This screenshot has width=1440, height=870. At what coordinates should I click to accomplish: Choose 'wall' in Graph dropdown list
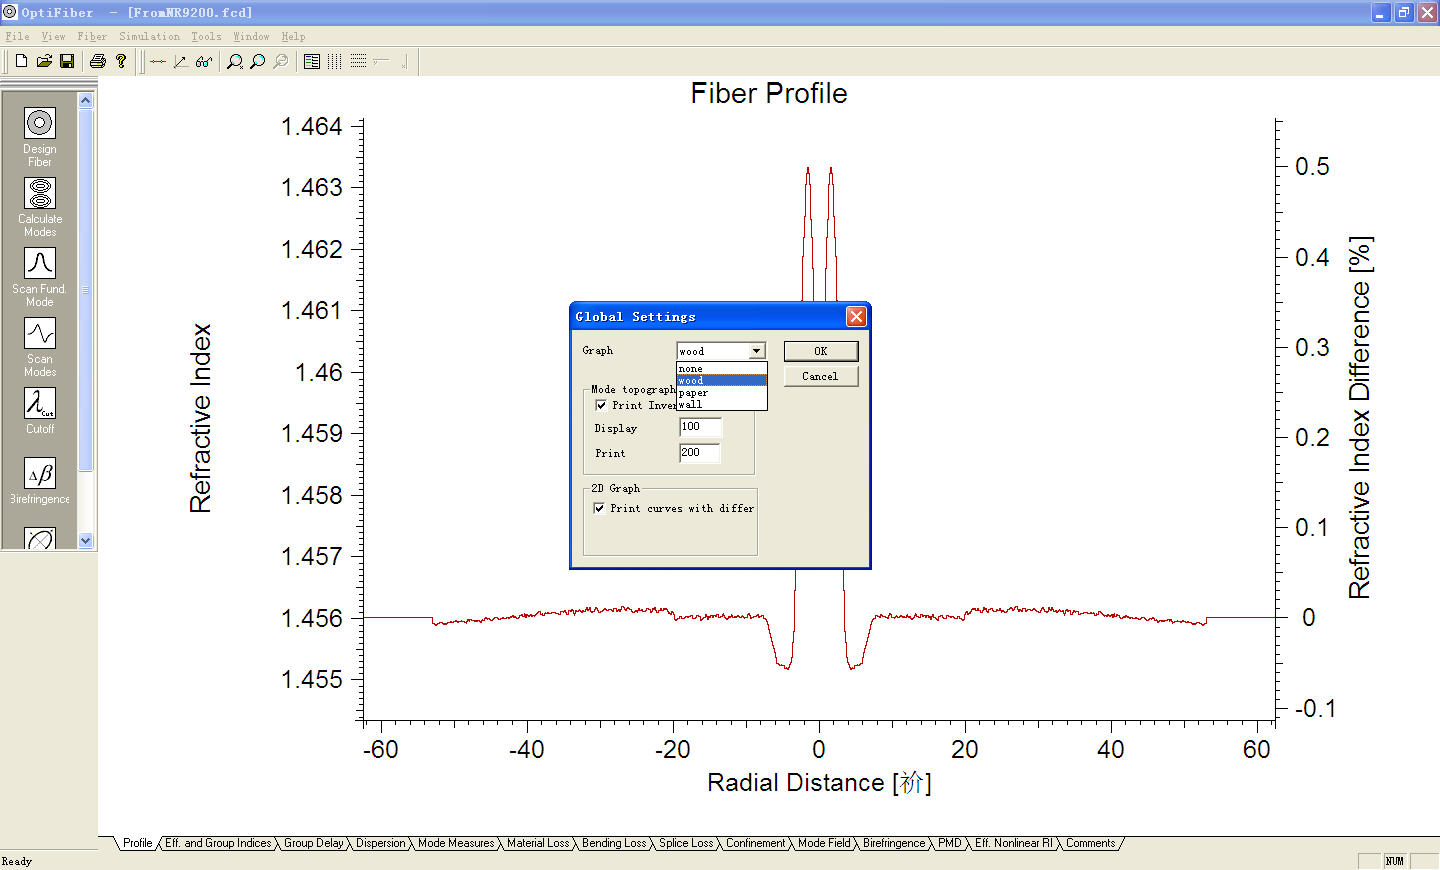point(721,404)
